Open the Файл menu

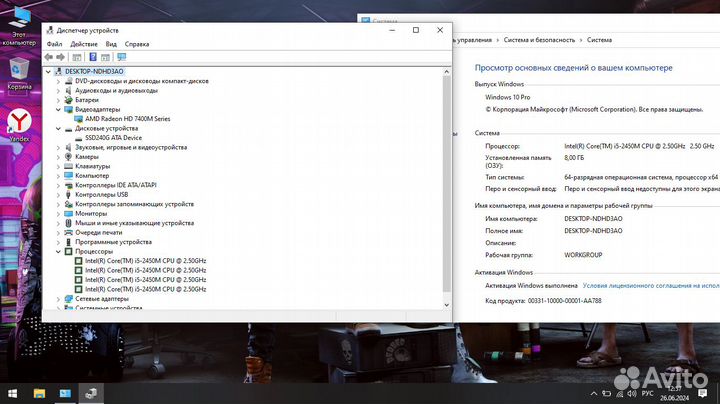(x=54, y=44)
